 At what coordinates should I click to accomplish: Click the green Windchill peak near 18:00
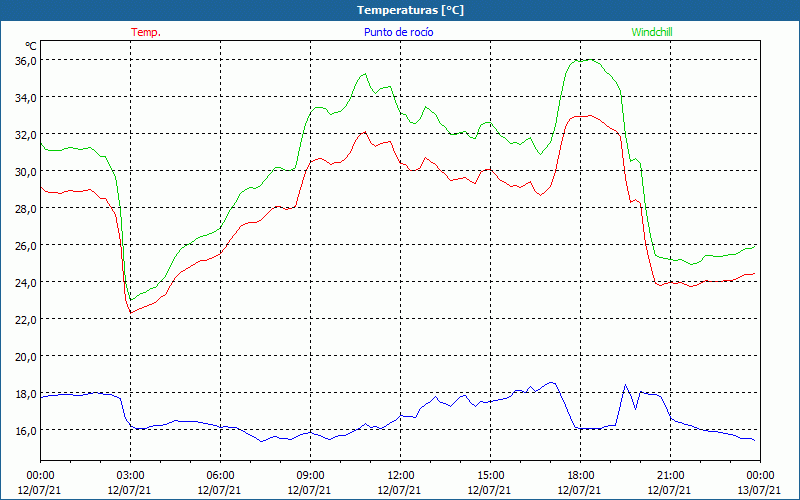590,60
